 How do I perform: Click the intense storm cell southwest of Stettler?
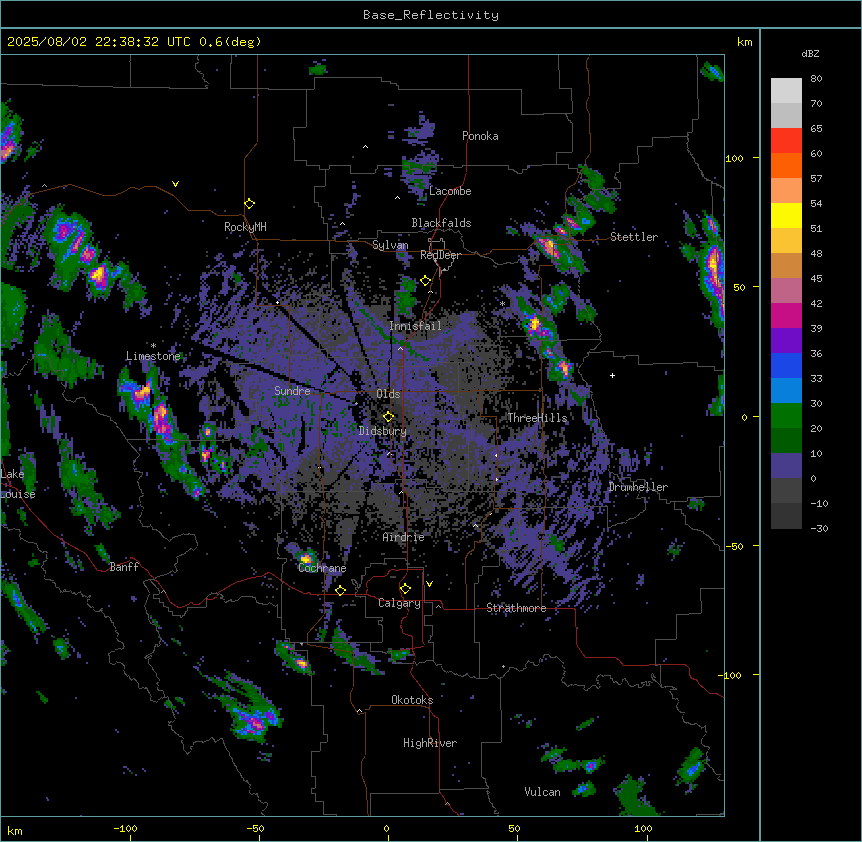(x=550, y=246)
